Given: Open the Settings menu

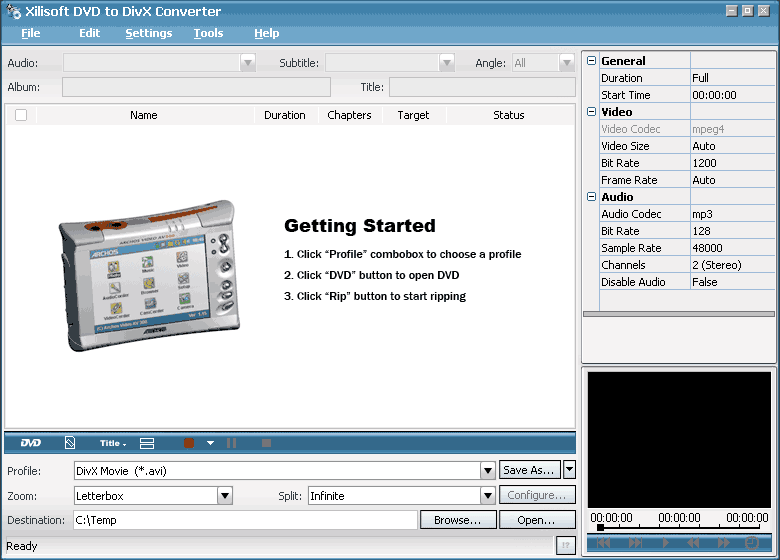Looking at the screenshot, I should tap(149, 33).
